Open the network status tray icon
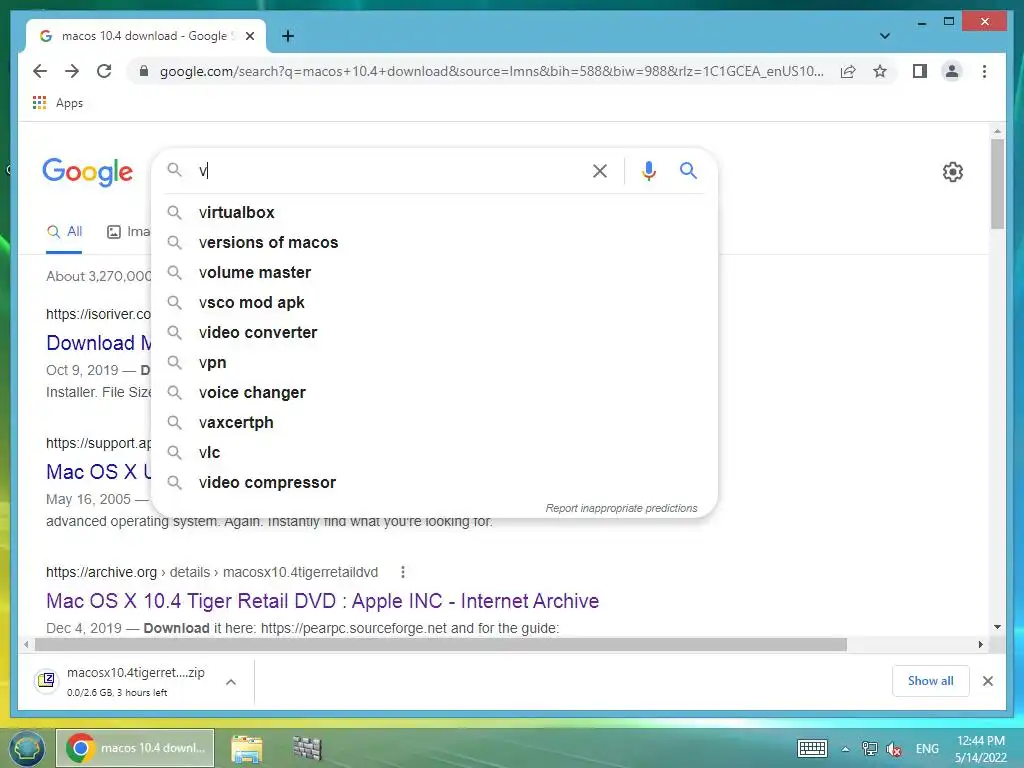 point(869,748)
